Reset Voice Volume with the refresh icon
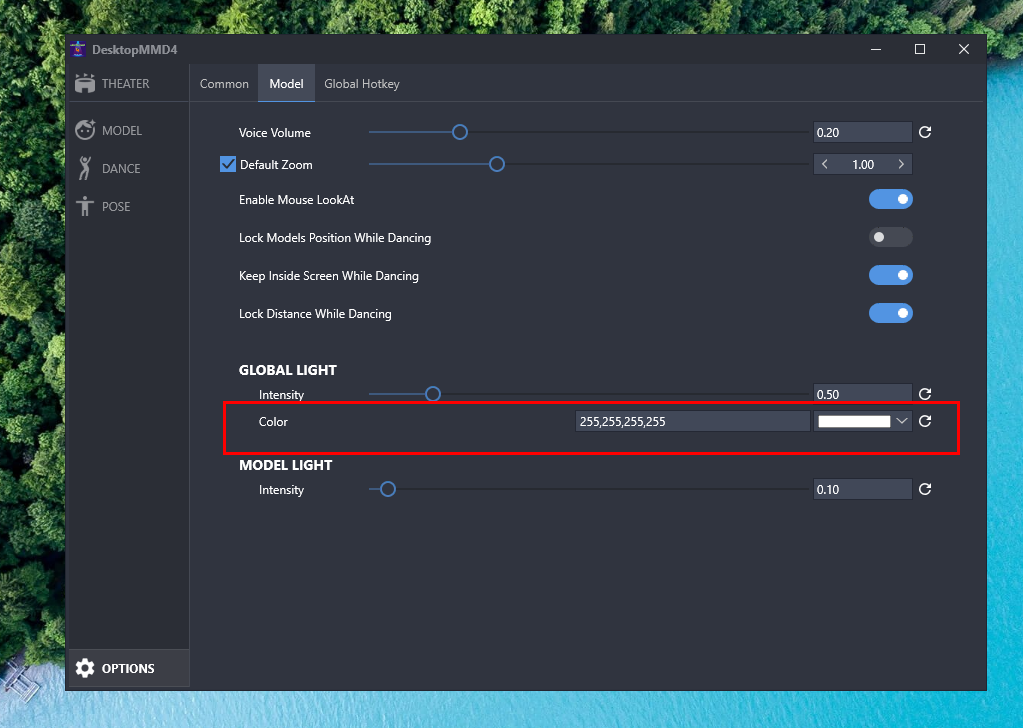Image resolution: width=1023 pixels, height=728 pixels. tap(925, 132)
